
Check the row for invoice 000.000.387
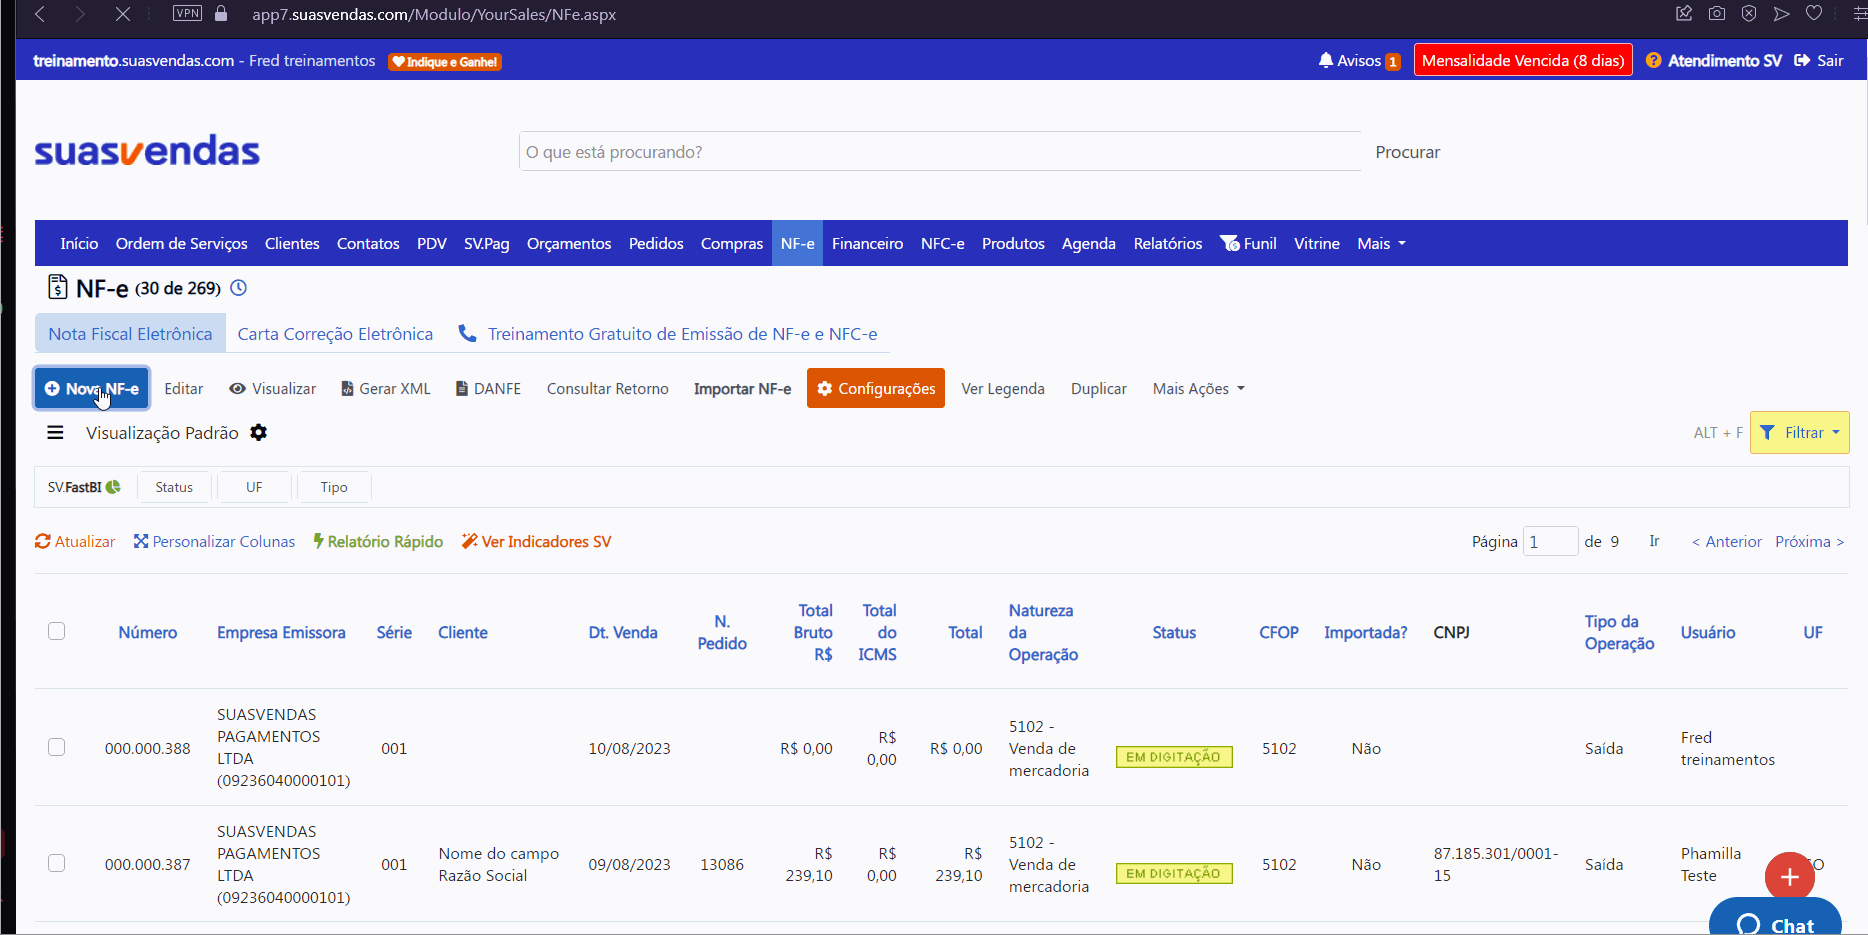(57, 863)
